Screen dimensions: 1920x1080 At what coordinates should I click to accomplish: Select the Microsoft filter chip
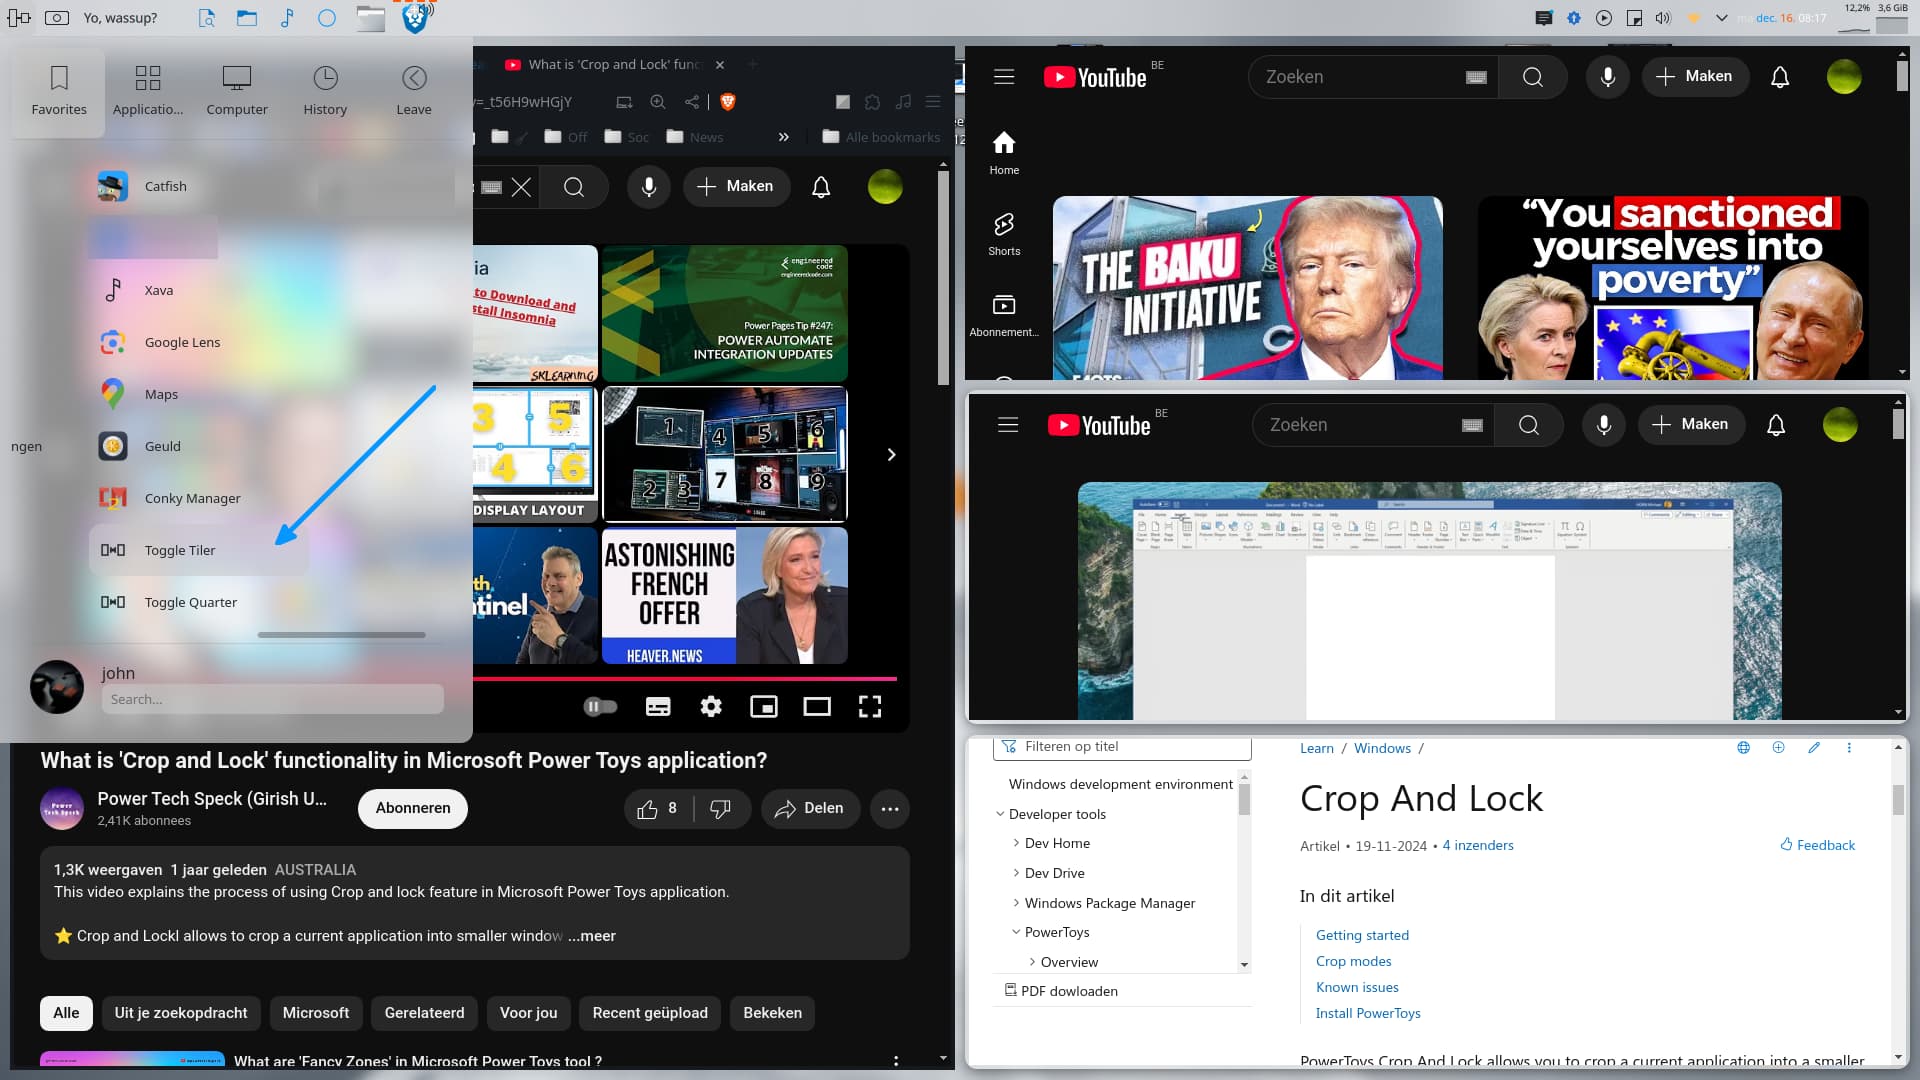[316, 1013]
